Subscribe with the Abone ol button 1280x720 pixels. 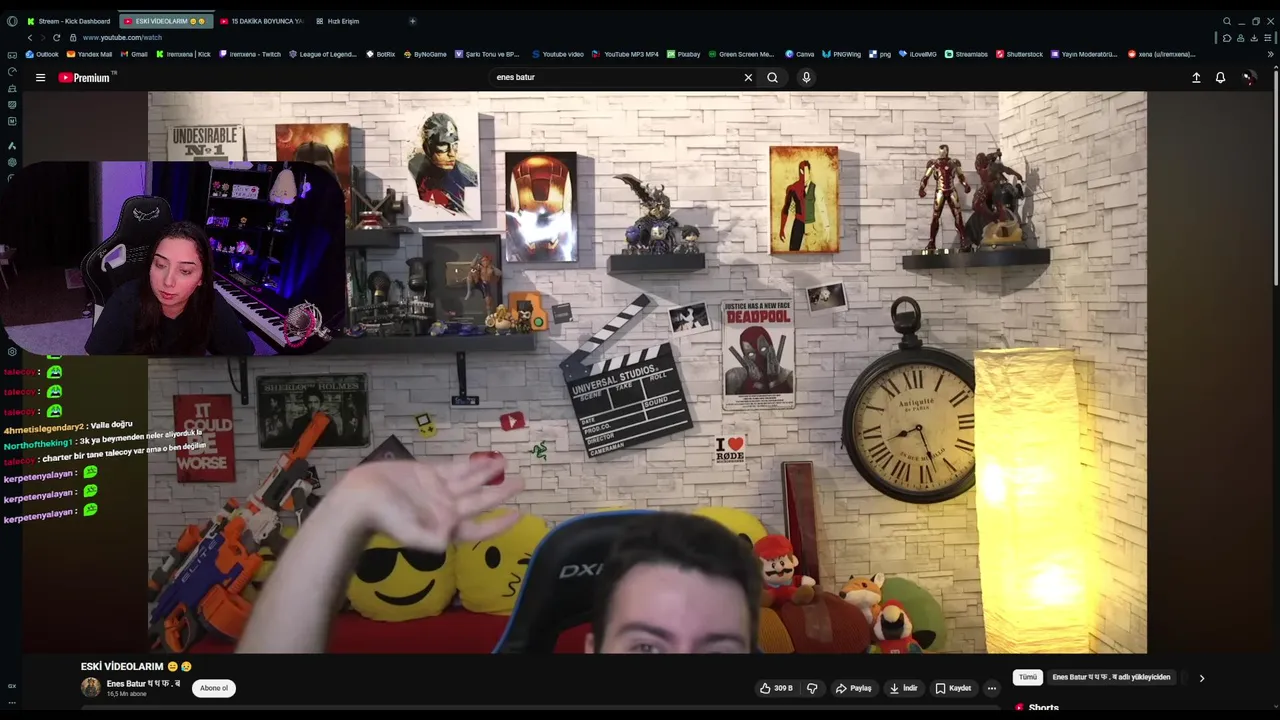(x=214, y=688)
